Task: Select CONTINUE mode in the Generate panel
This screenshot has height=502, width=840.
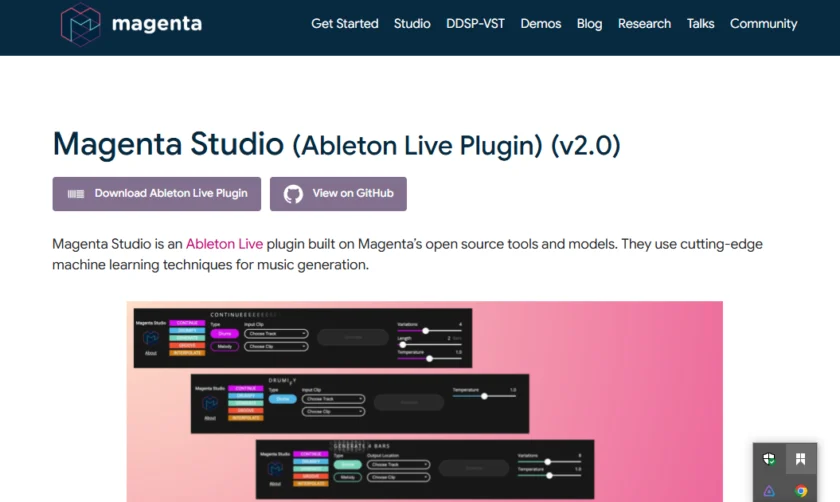Action: pos(310,454)
